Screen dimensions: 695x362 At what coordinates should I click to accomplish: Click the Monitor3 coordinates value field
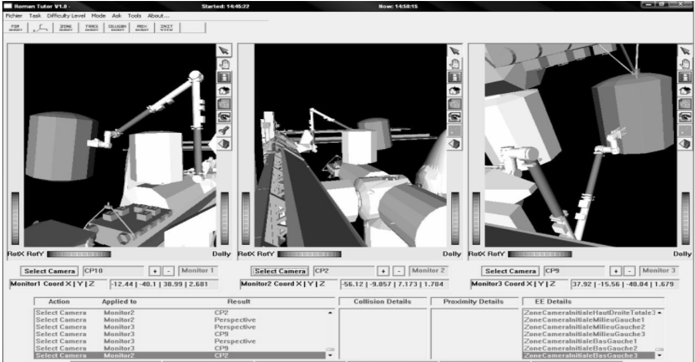(625, 284)
